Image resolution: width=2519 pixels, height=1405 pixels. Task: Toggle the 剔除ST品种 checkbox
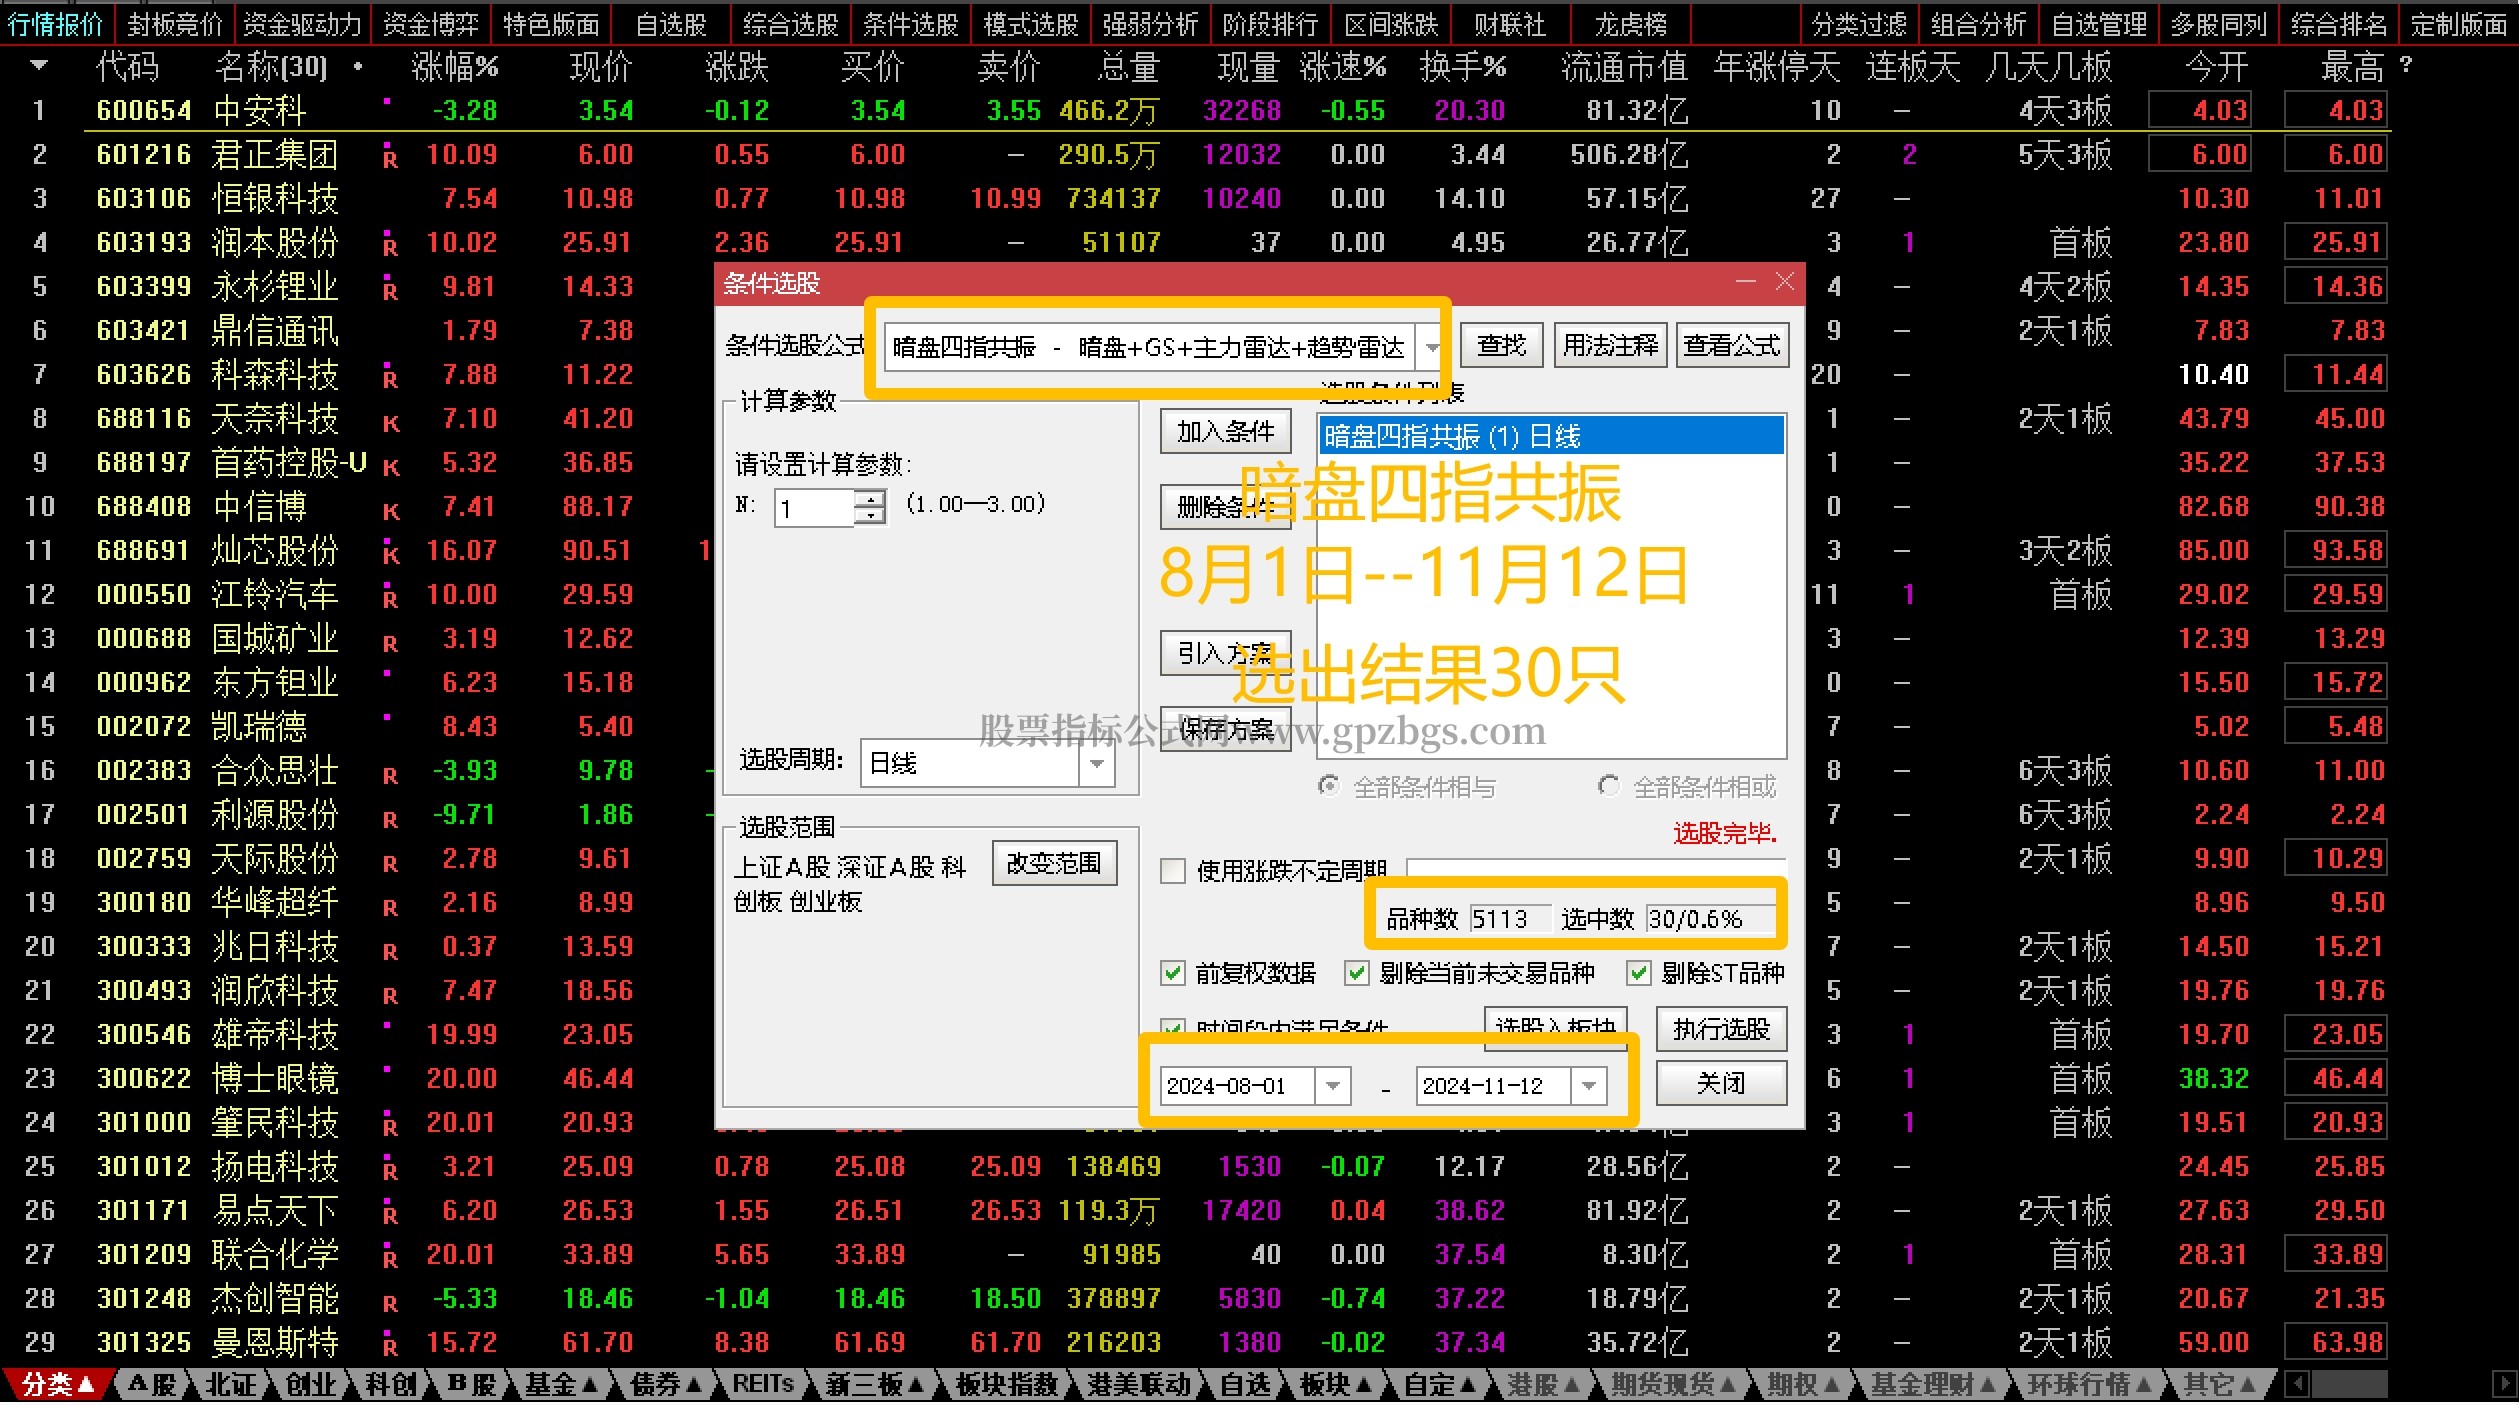[x=1639, y=973]
